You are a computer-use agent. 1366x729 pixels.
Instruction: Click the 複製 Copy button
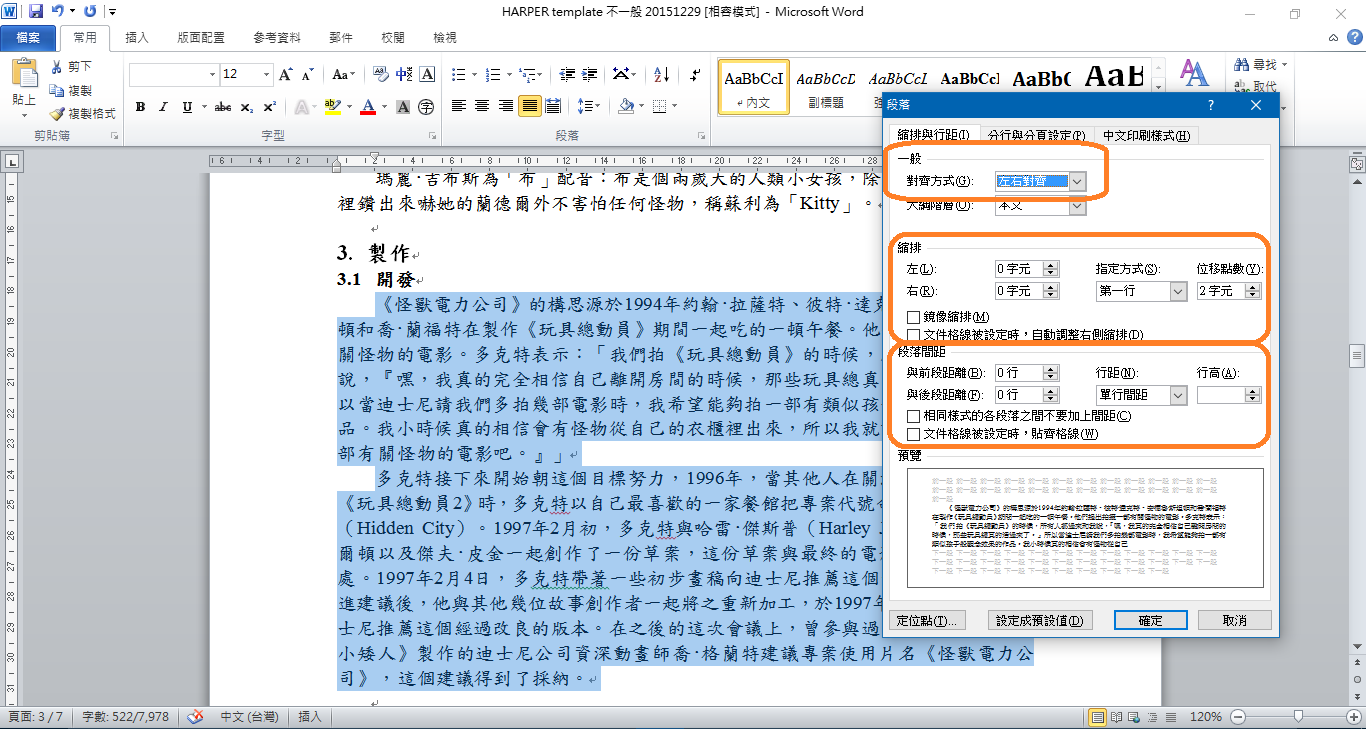tap(71, 90)
